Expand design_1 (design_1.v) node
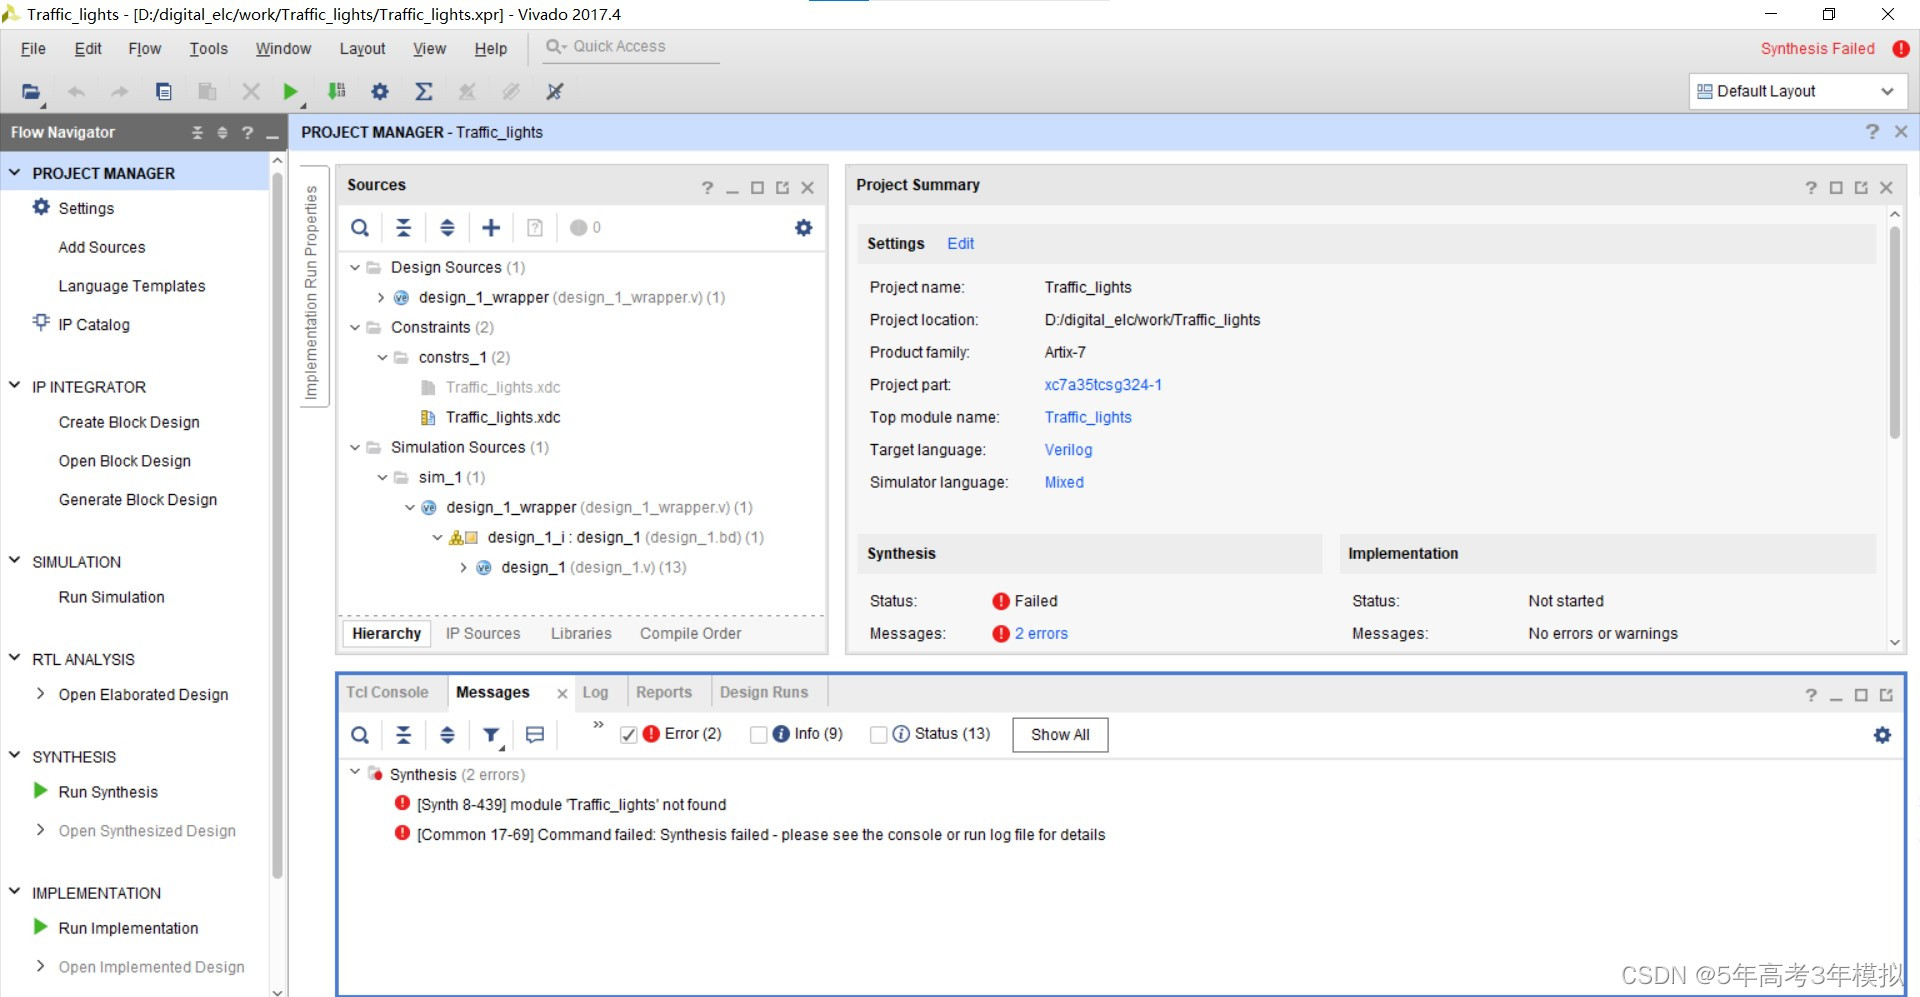This screenshot has height=997, width=1920. coord(464,567)
